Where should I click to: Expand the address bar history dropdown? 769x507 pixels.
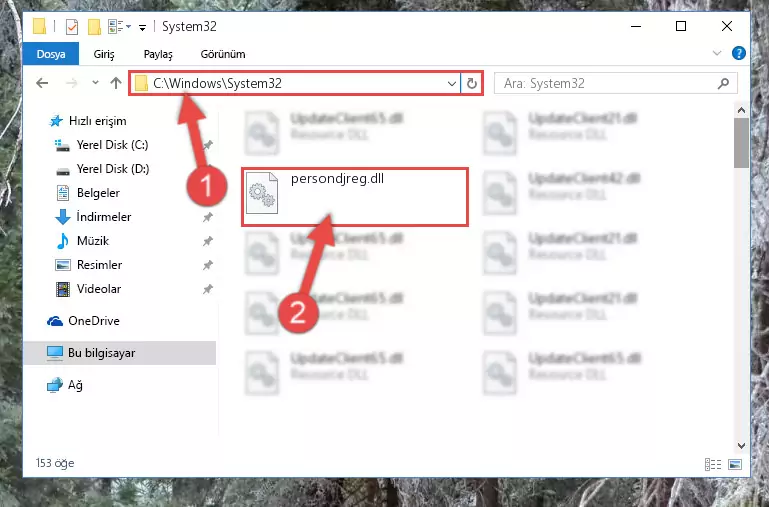click(452, 84)
